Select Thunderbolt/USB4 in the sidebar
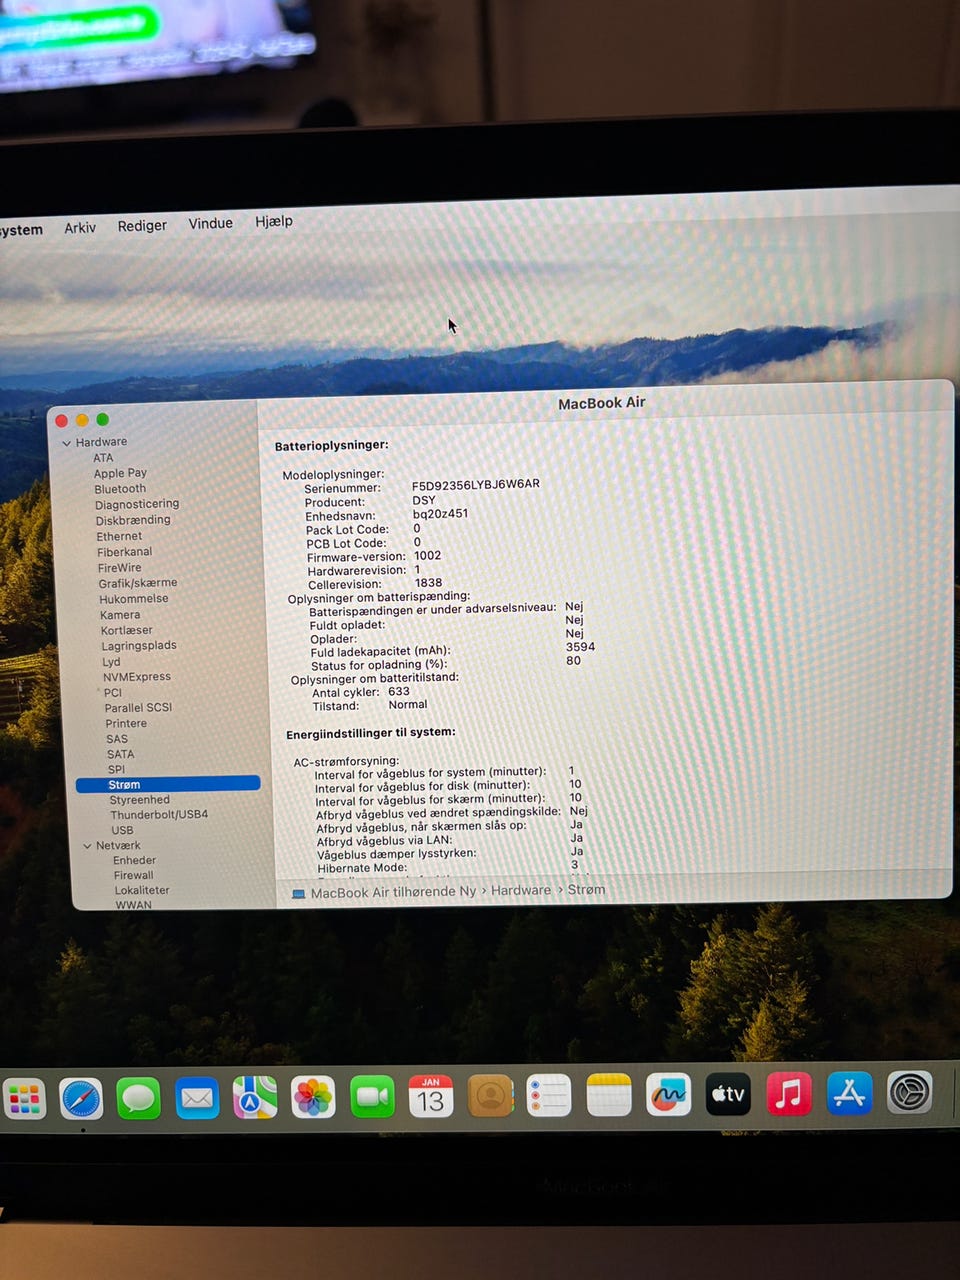Image resolution: width=960 pixels, height=1280 pixels. coord(159,815)
